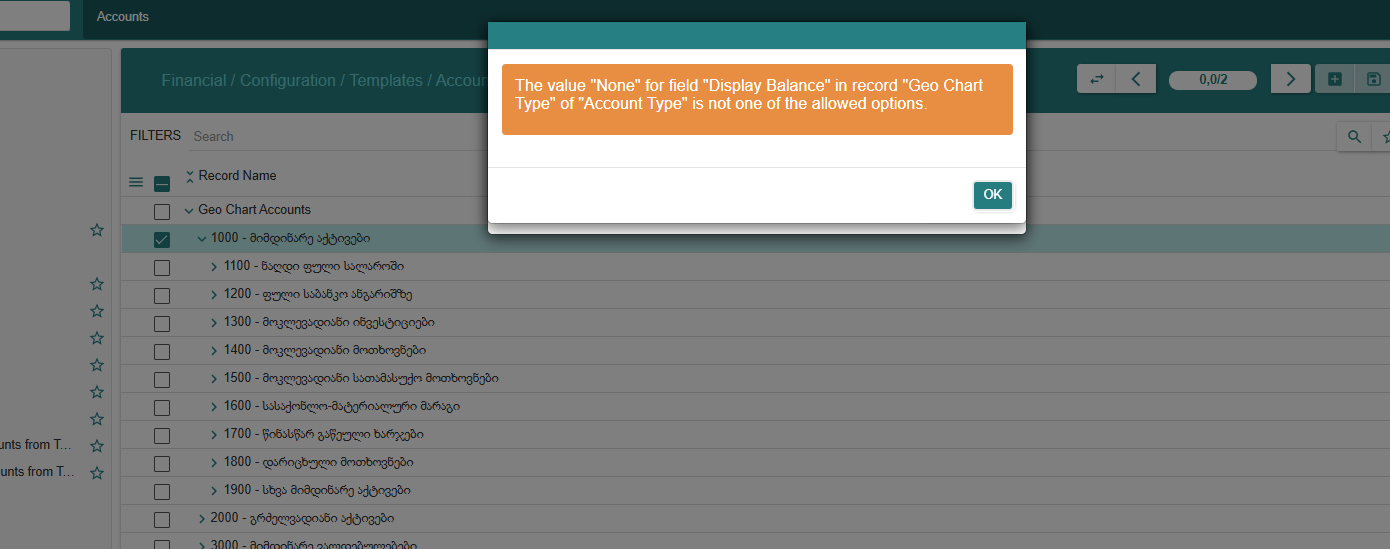Click the save floppy disk icon
Screen dimensions: 1390x549
point(1373,79)
